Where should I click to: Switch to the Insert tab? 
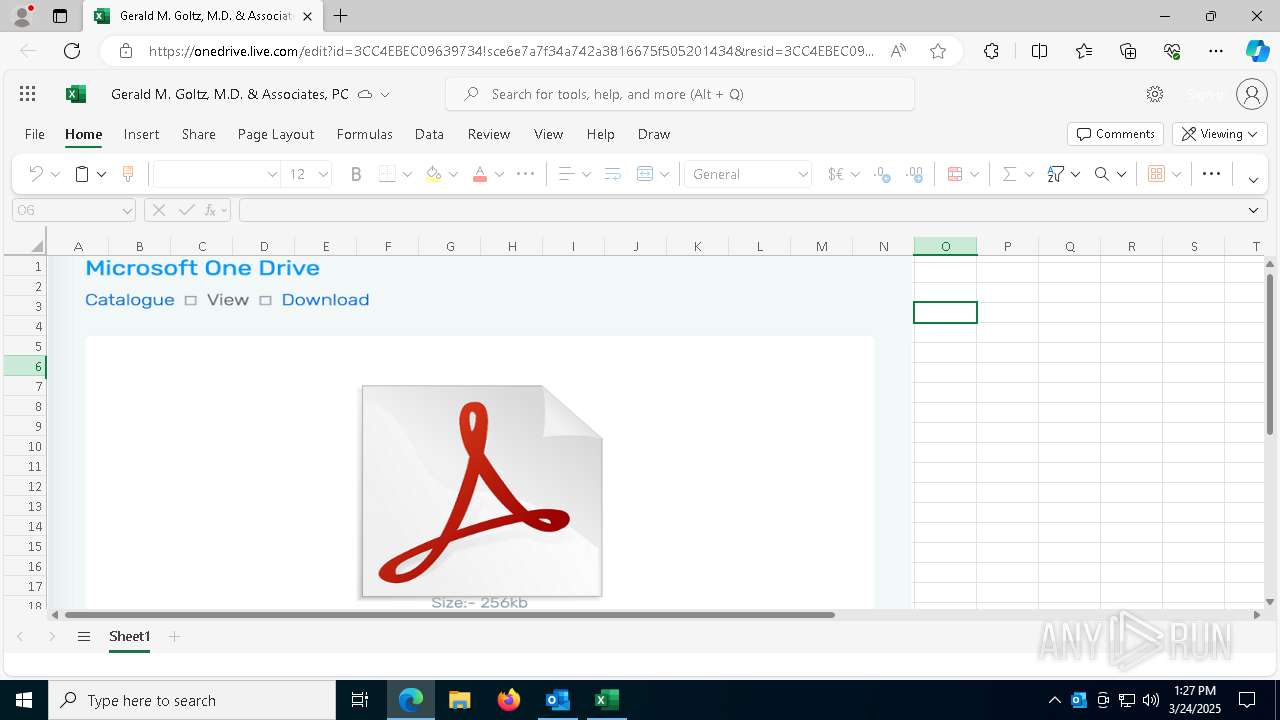point(141,134)
